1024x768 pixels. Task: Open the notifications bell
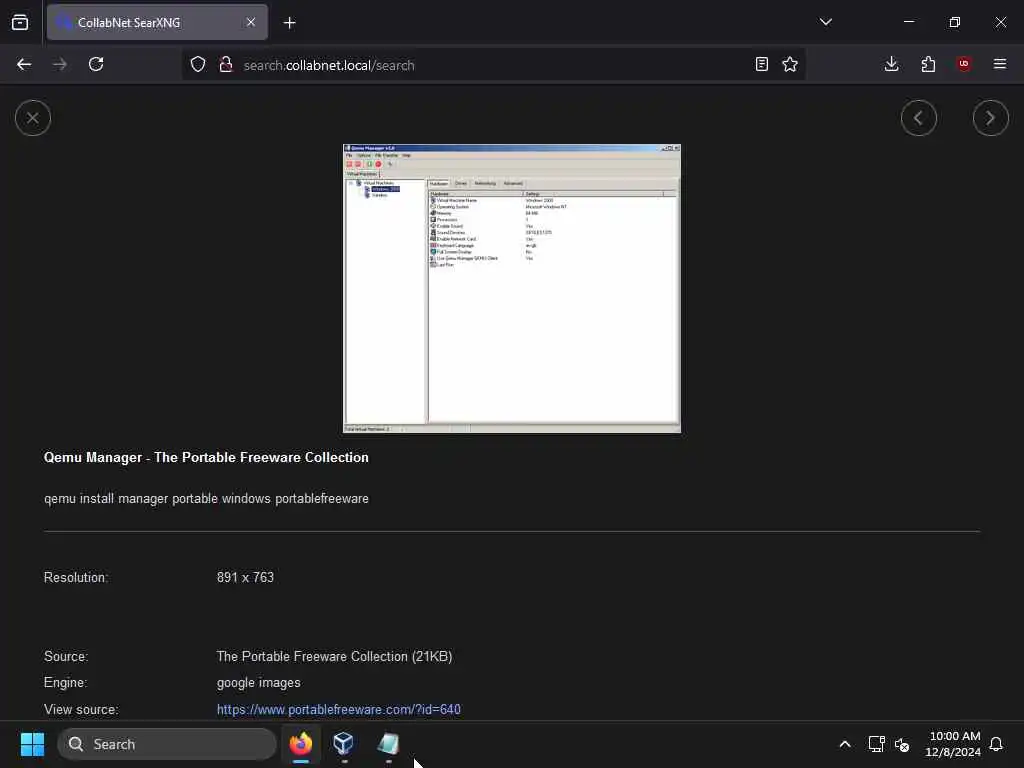pyautogui.click(x=996, y=744)
